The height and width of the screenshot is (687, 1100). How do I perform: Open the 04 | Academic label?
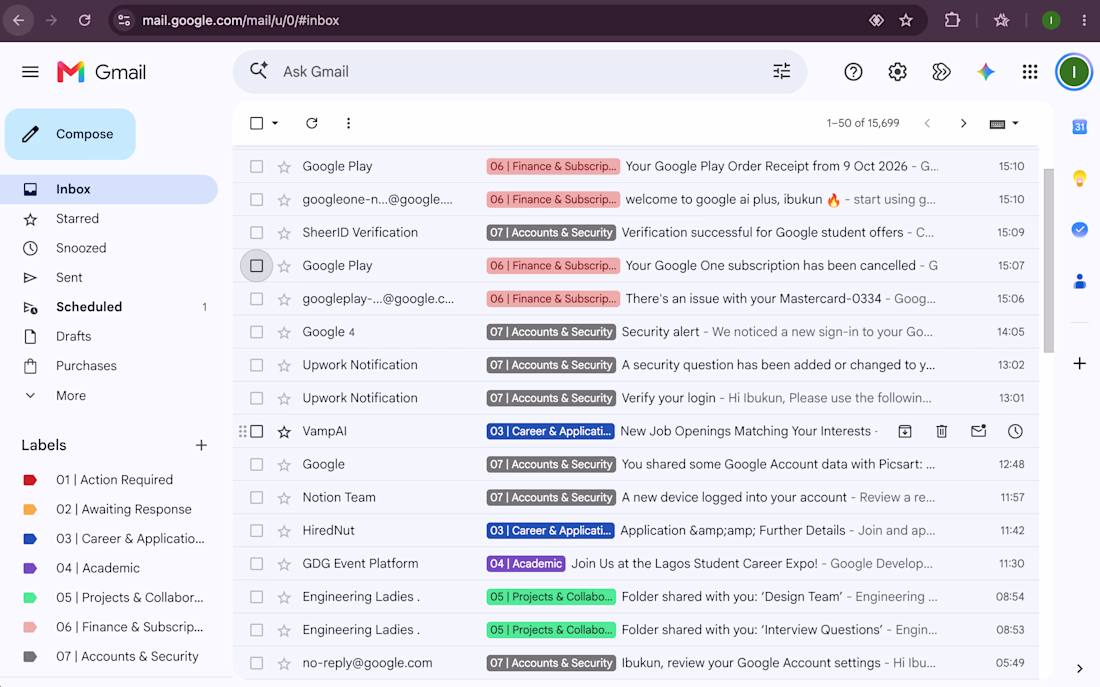[x=98, y=568]
